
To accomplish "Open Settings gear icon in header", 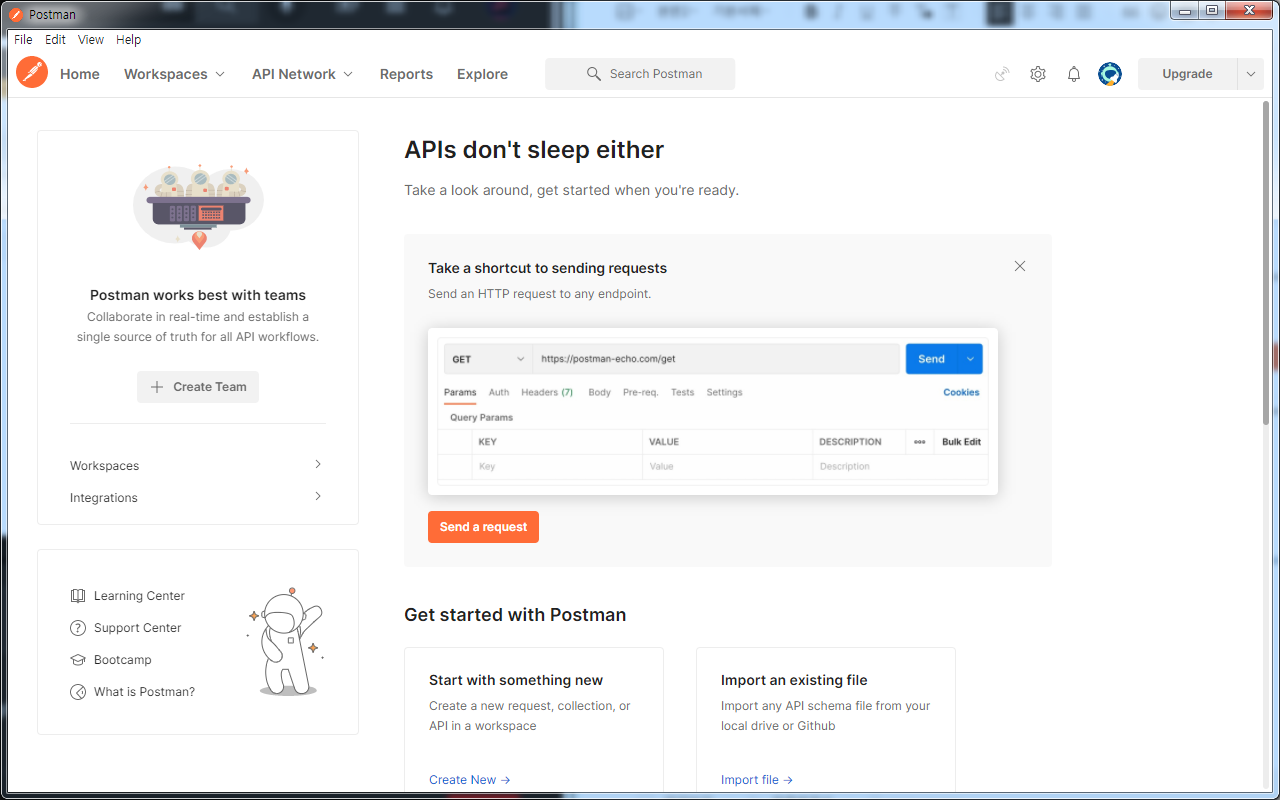I will pos(1038,74).
